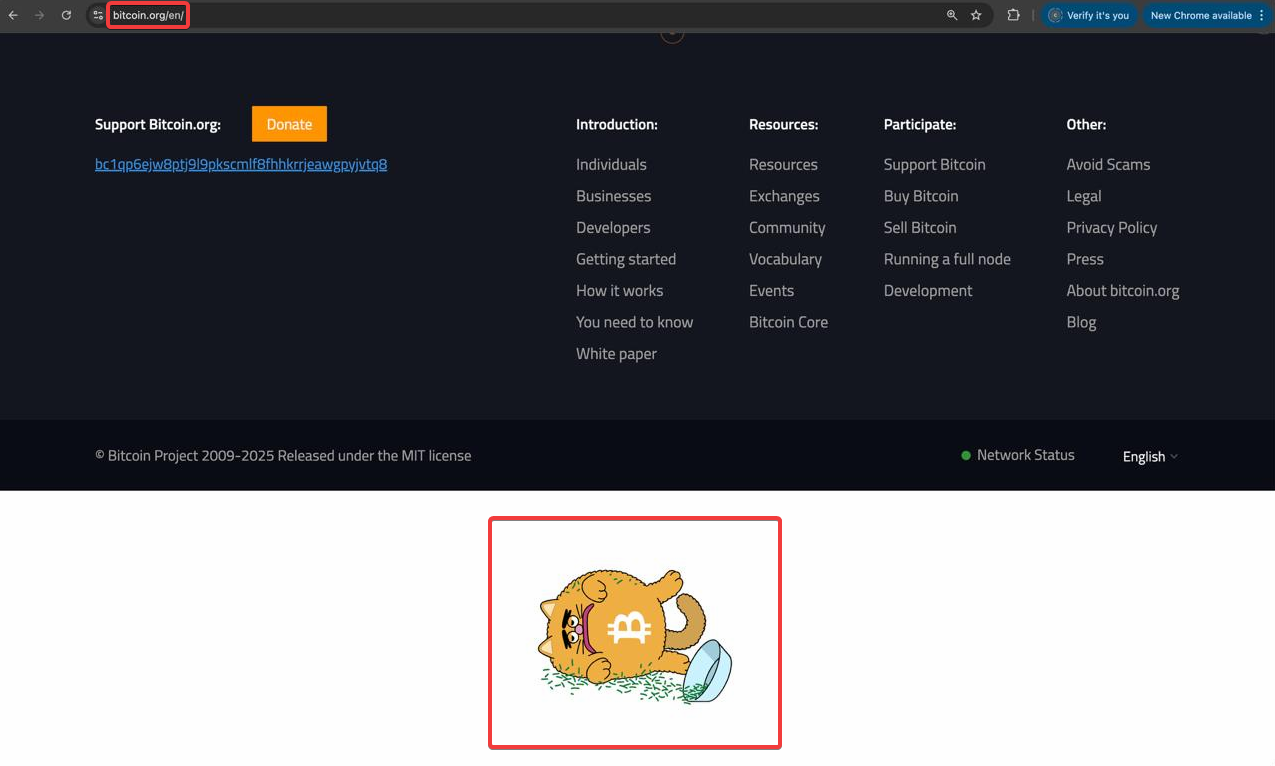Viewport: 1275px width, 766px height.
Task: Focus the address bar showing bitcoin.org/en/
Action: click(x=148, y=15)
